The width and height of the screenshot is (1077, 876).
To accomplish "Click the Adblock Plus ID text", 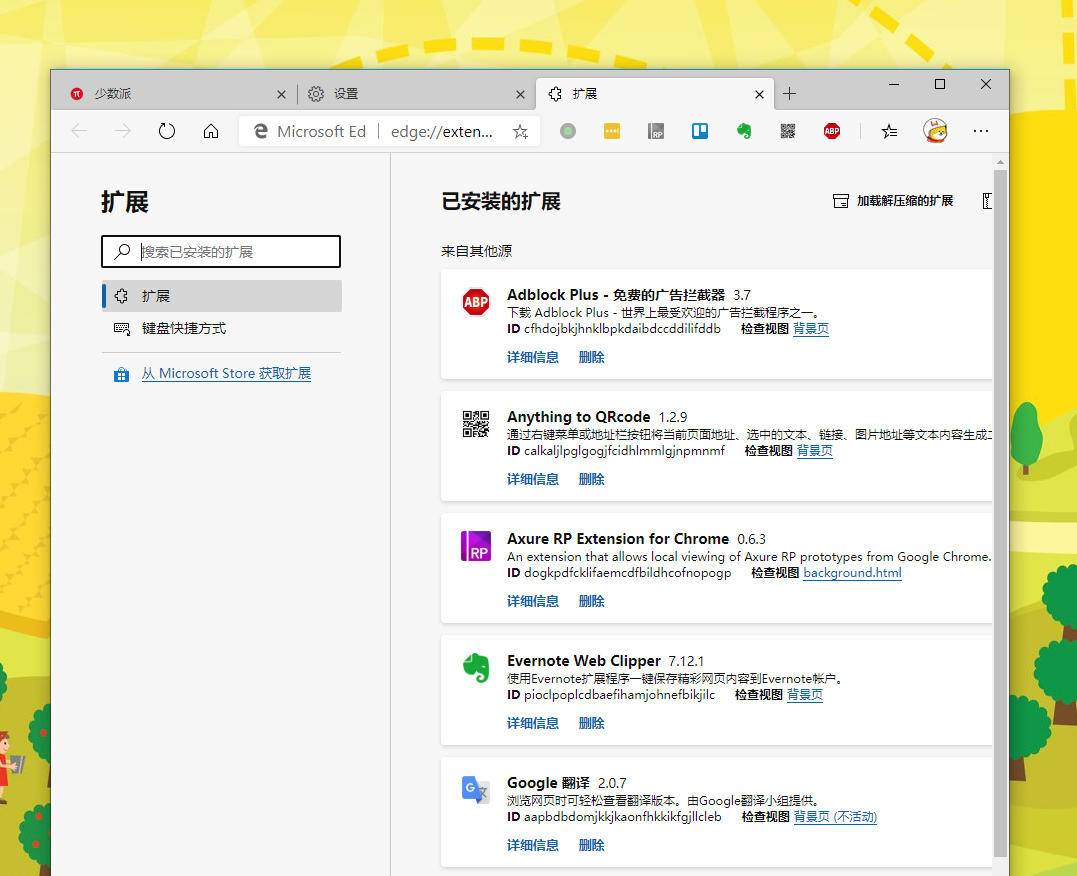I will click(x=614, y=329).
